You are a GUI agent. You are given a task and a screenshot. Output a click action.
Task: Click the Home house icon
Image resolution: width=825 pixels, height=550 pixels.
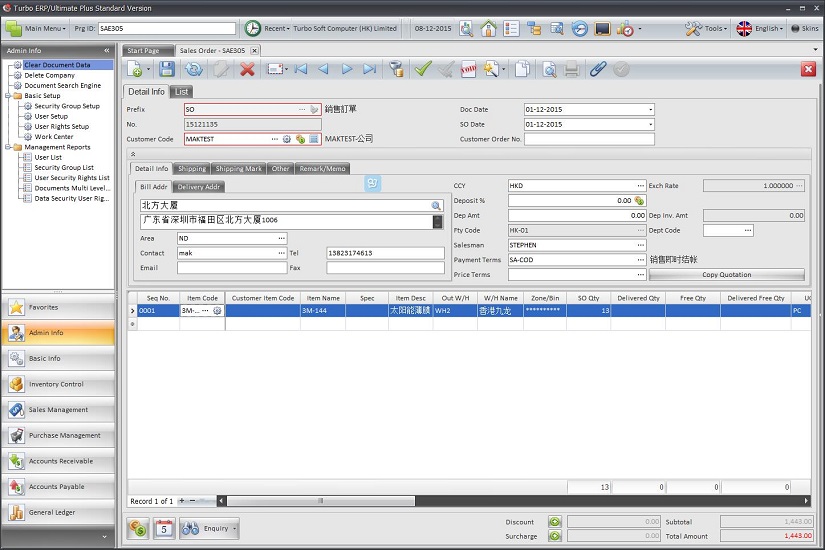488,28
